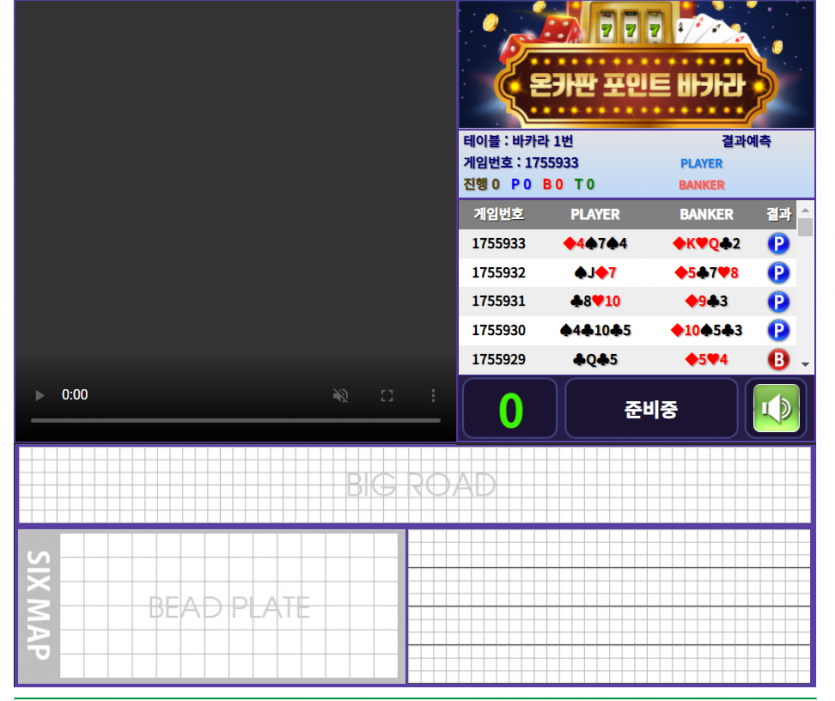Click banker cards ◆5♥4 in row 1755929
This screenshot has width=835, height=701.
point(706,360)
